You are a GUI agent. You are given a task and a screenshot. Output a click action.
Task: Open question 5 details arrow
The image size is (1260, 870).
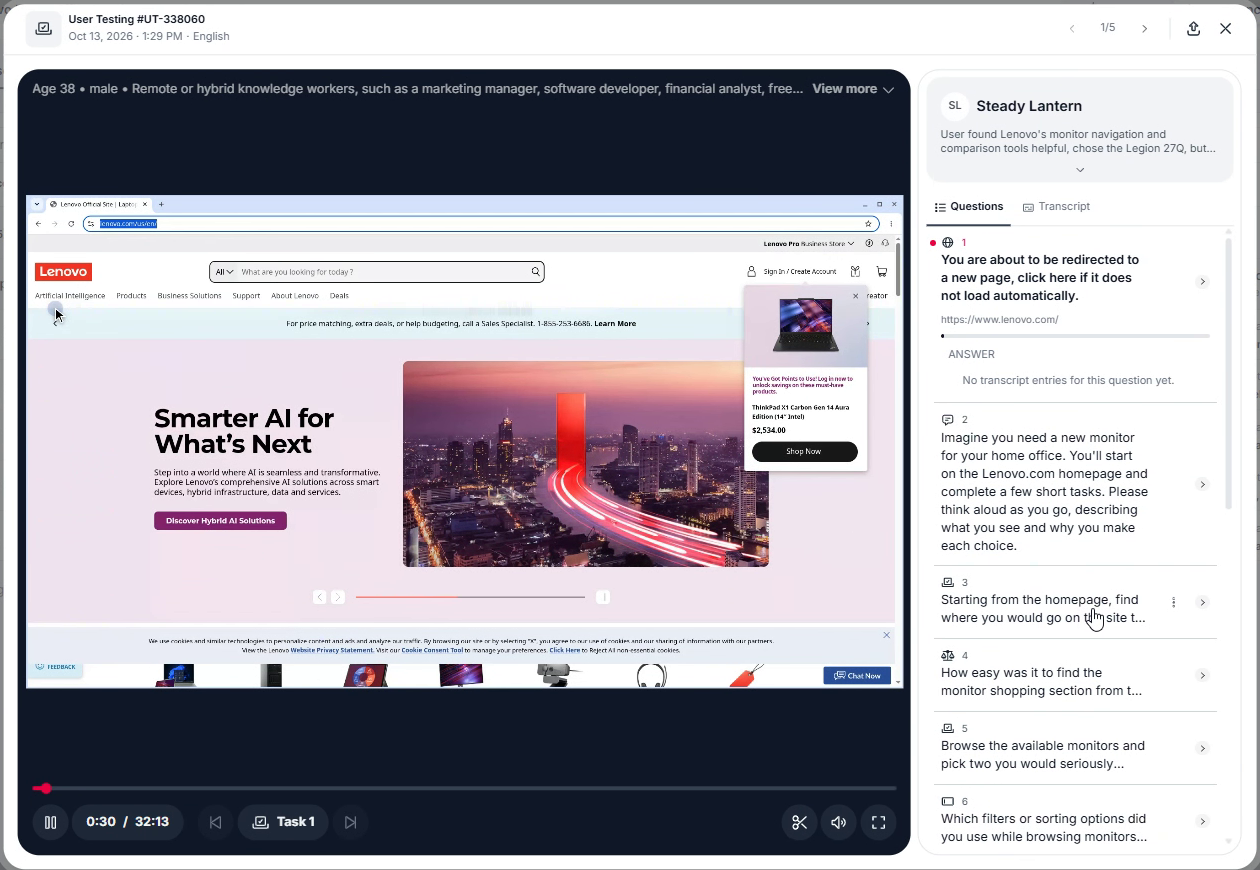[1202, 748]
